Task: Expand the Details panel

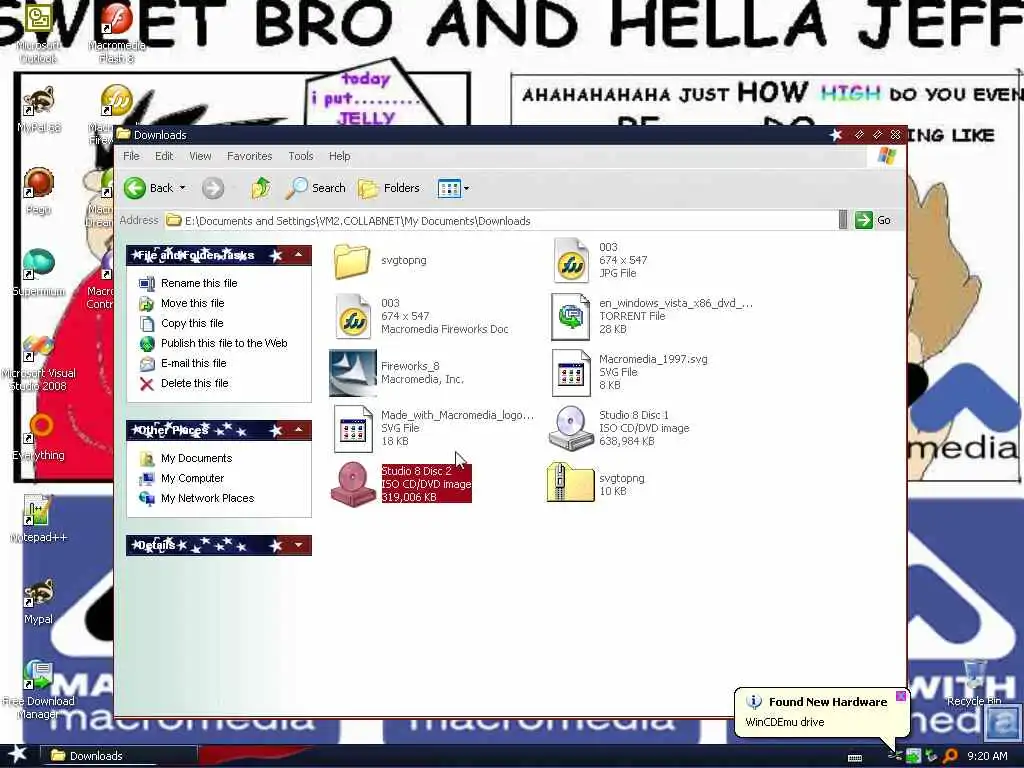Action: coord(298,545)
